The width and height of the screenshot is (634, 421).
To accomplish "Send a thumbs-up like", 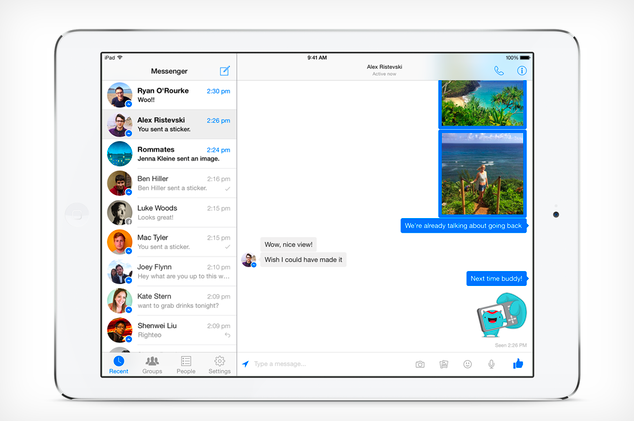I will pos(518,364).
